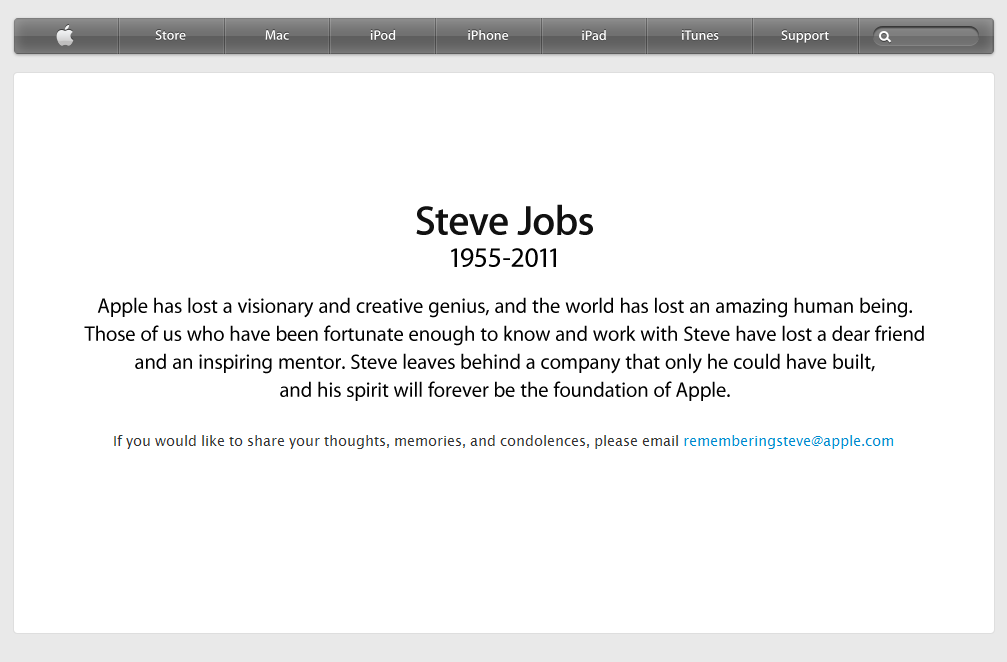Click the magnifying glass search icon
Screen dimensions: 1007x662
point(885,37)
